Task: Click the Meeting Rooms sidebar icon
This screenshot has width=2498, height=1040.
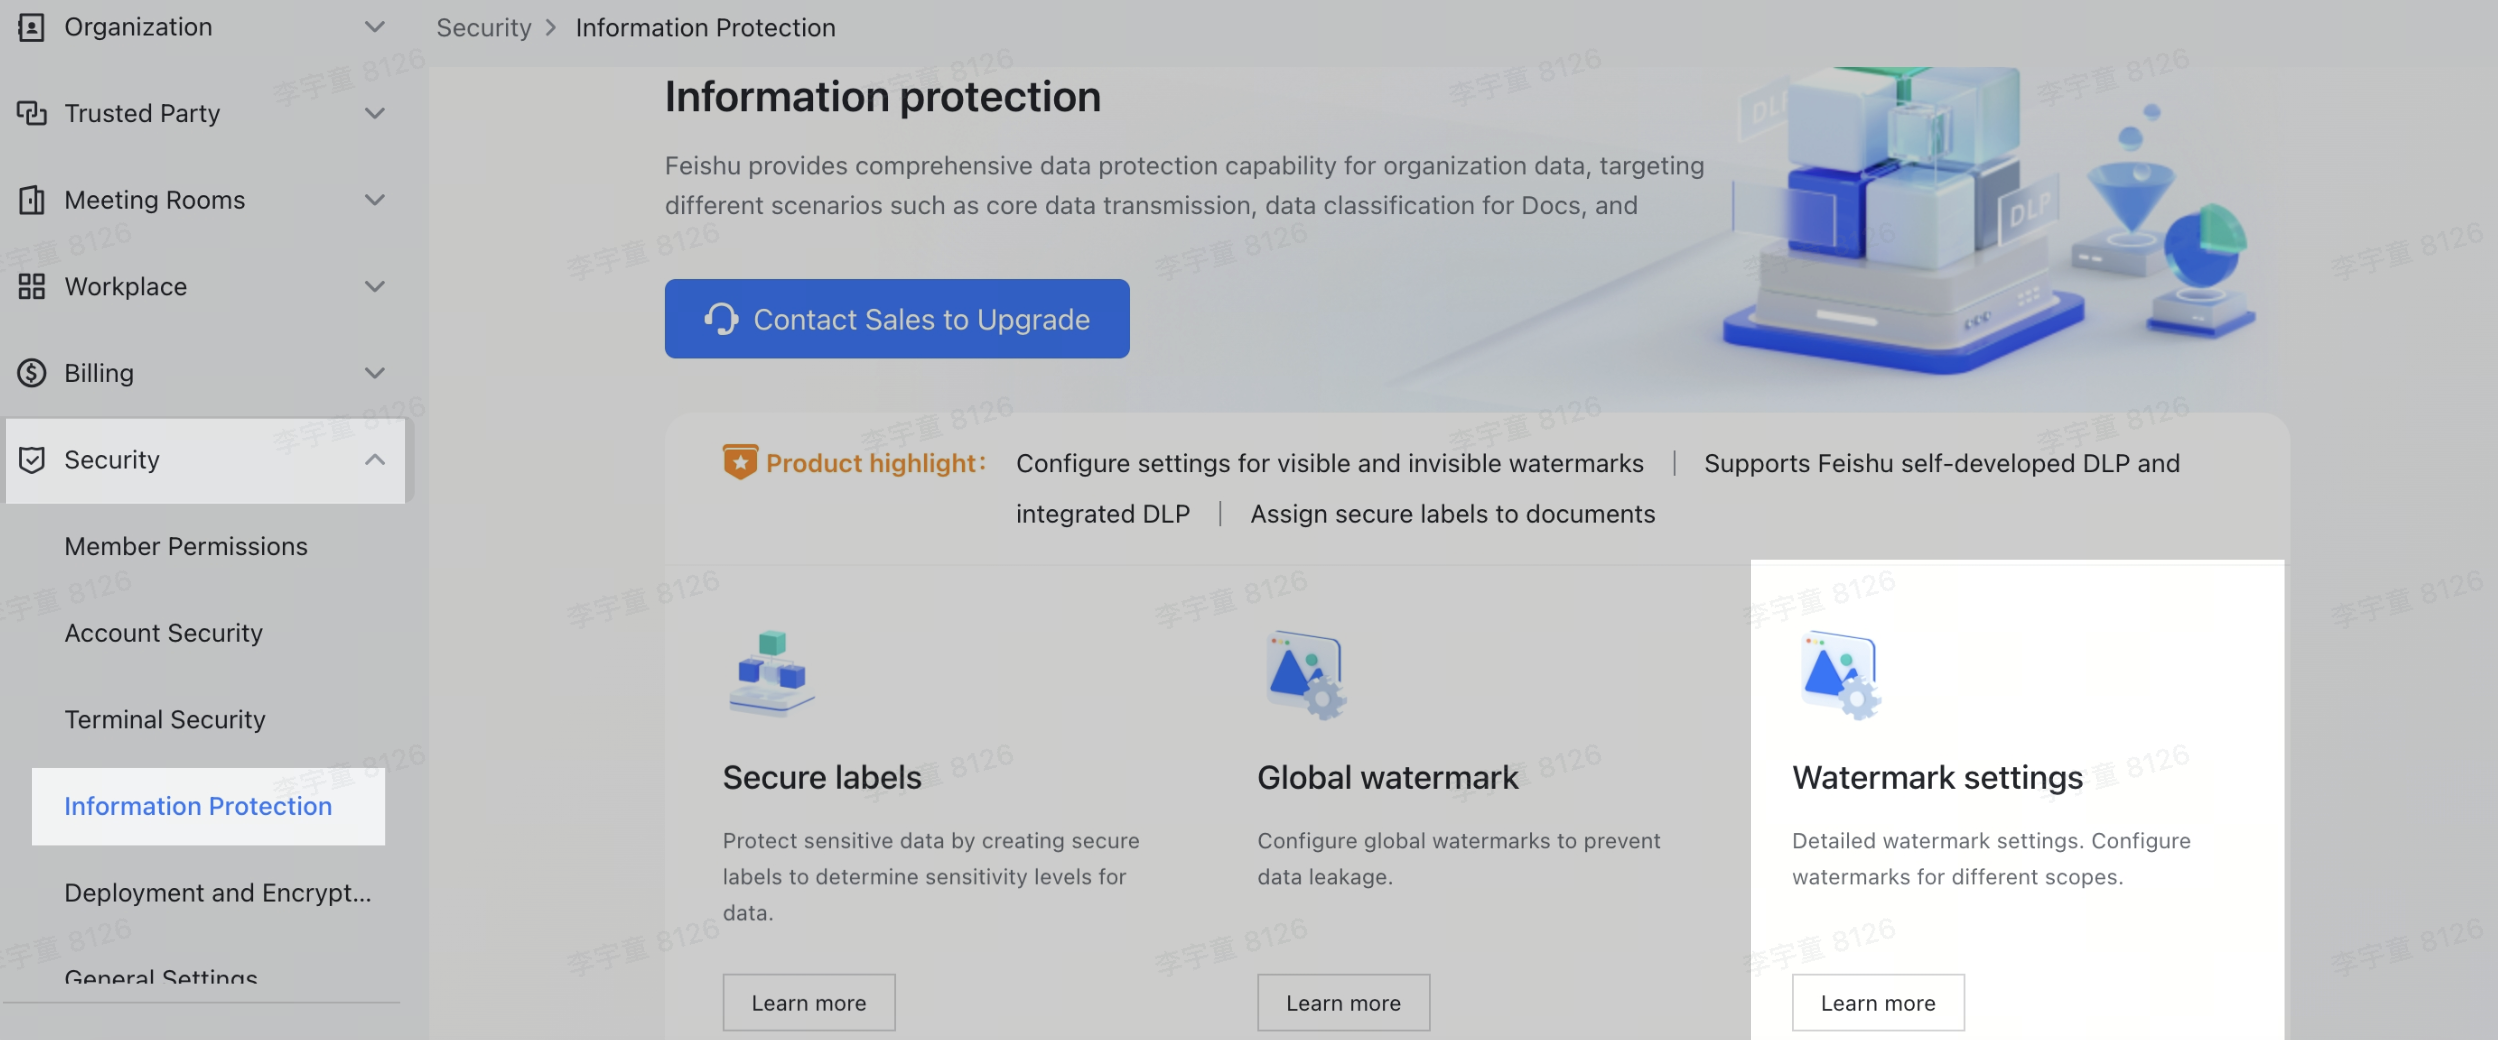Action: (31, 200)
